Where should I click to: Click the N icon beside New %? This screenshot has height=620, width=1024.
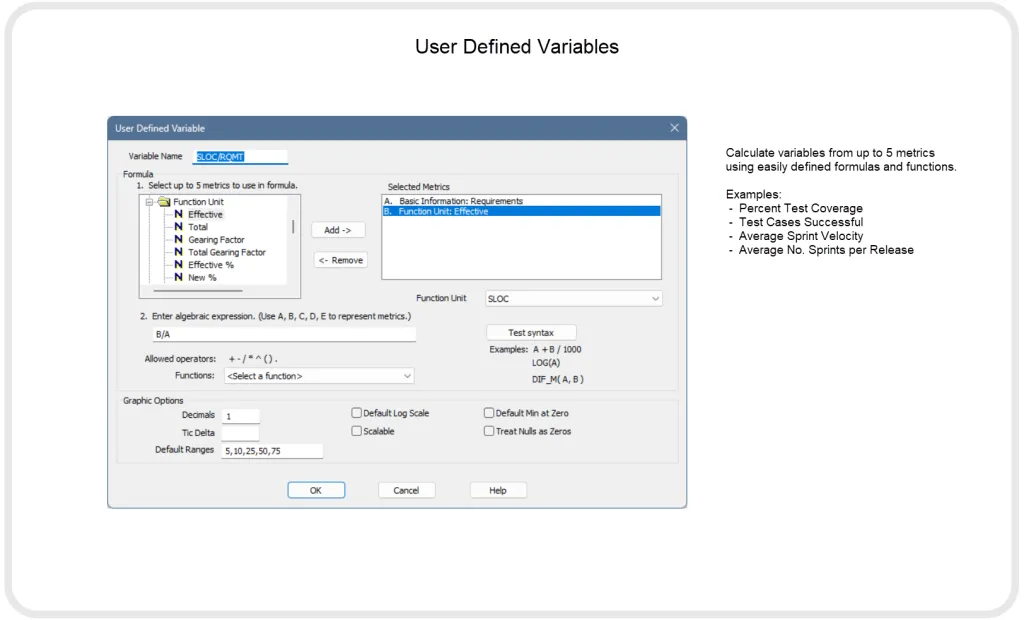point(178,277)
